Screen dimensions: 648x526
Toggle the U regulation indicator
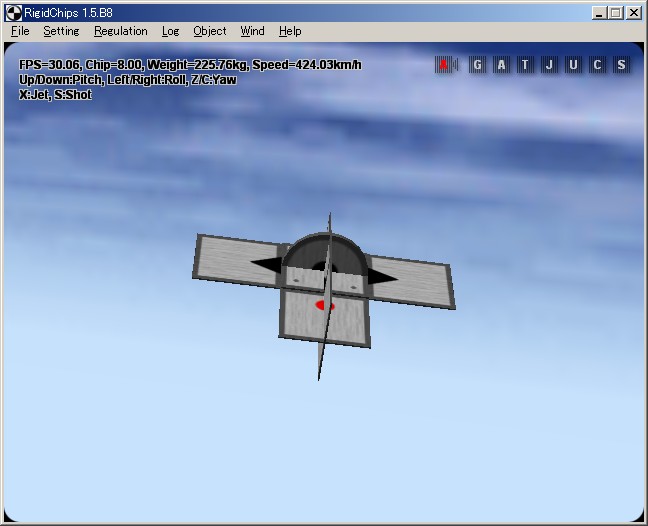click(573, 65)
